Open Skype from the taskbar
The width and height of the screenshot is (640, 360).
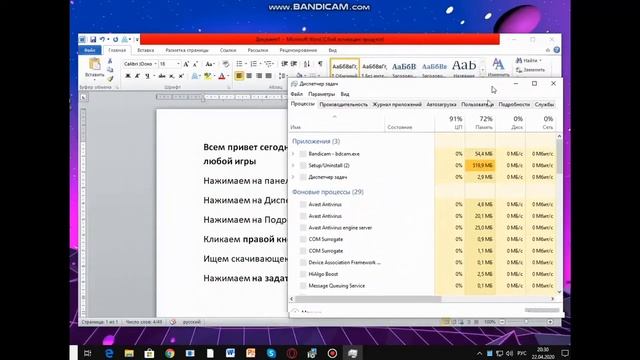point(271,353)
